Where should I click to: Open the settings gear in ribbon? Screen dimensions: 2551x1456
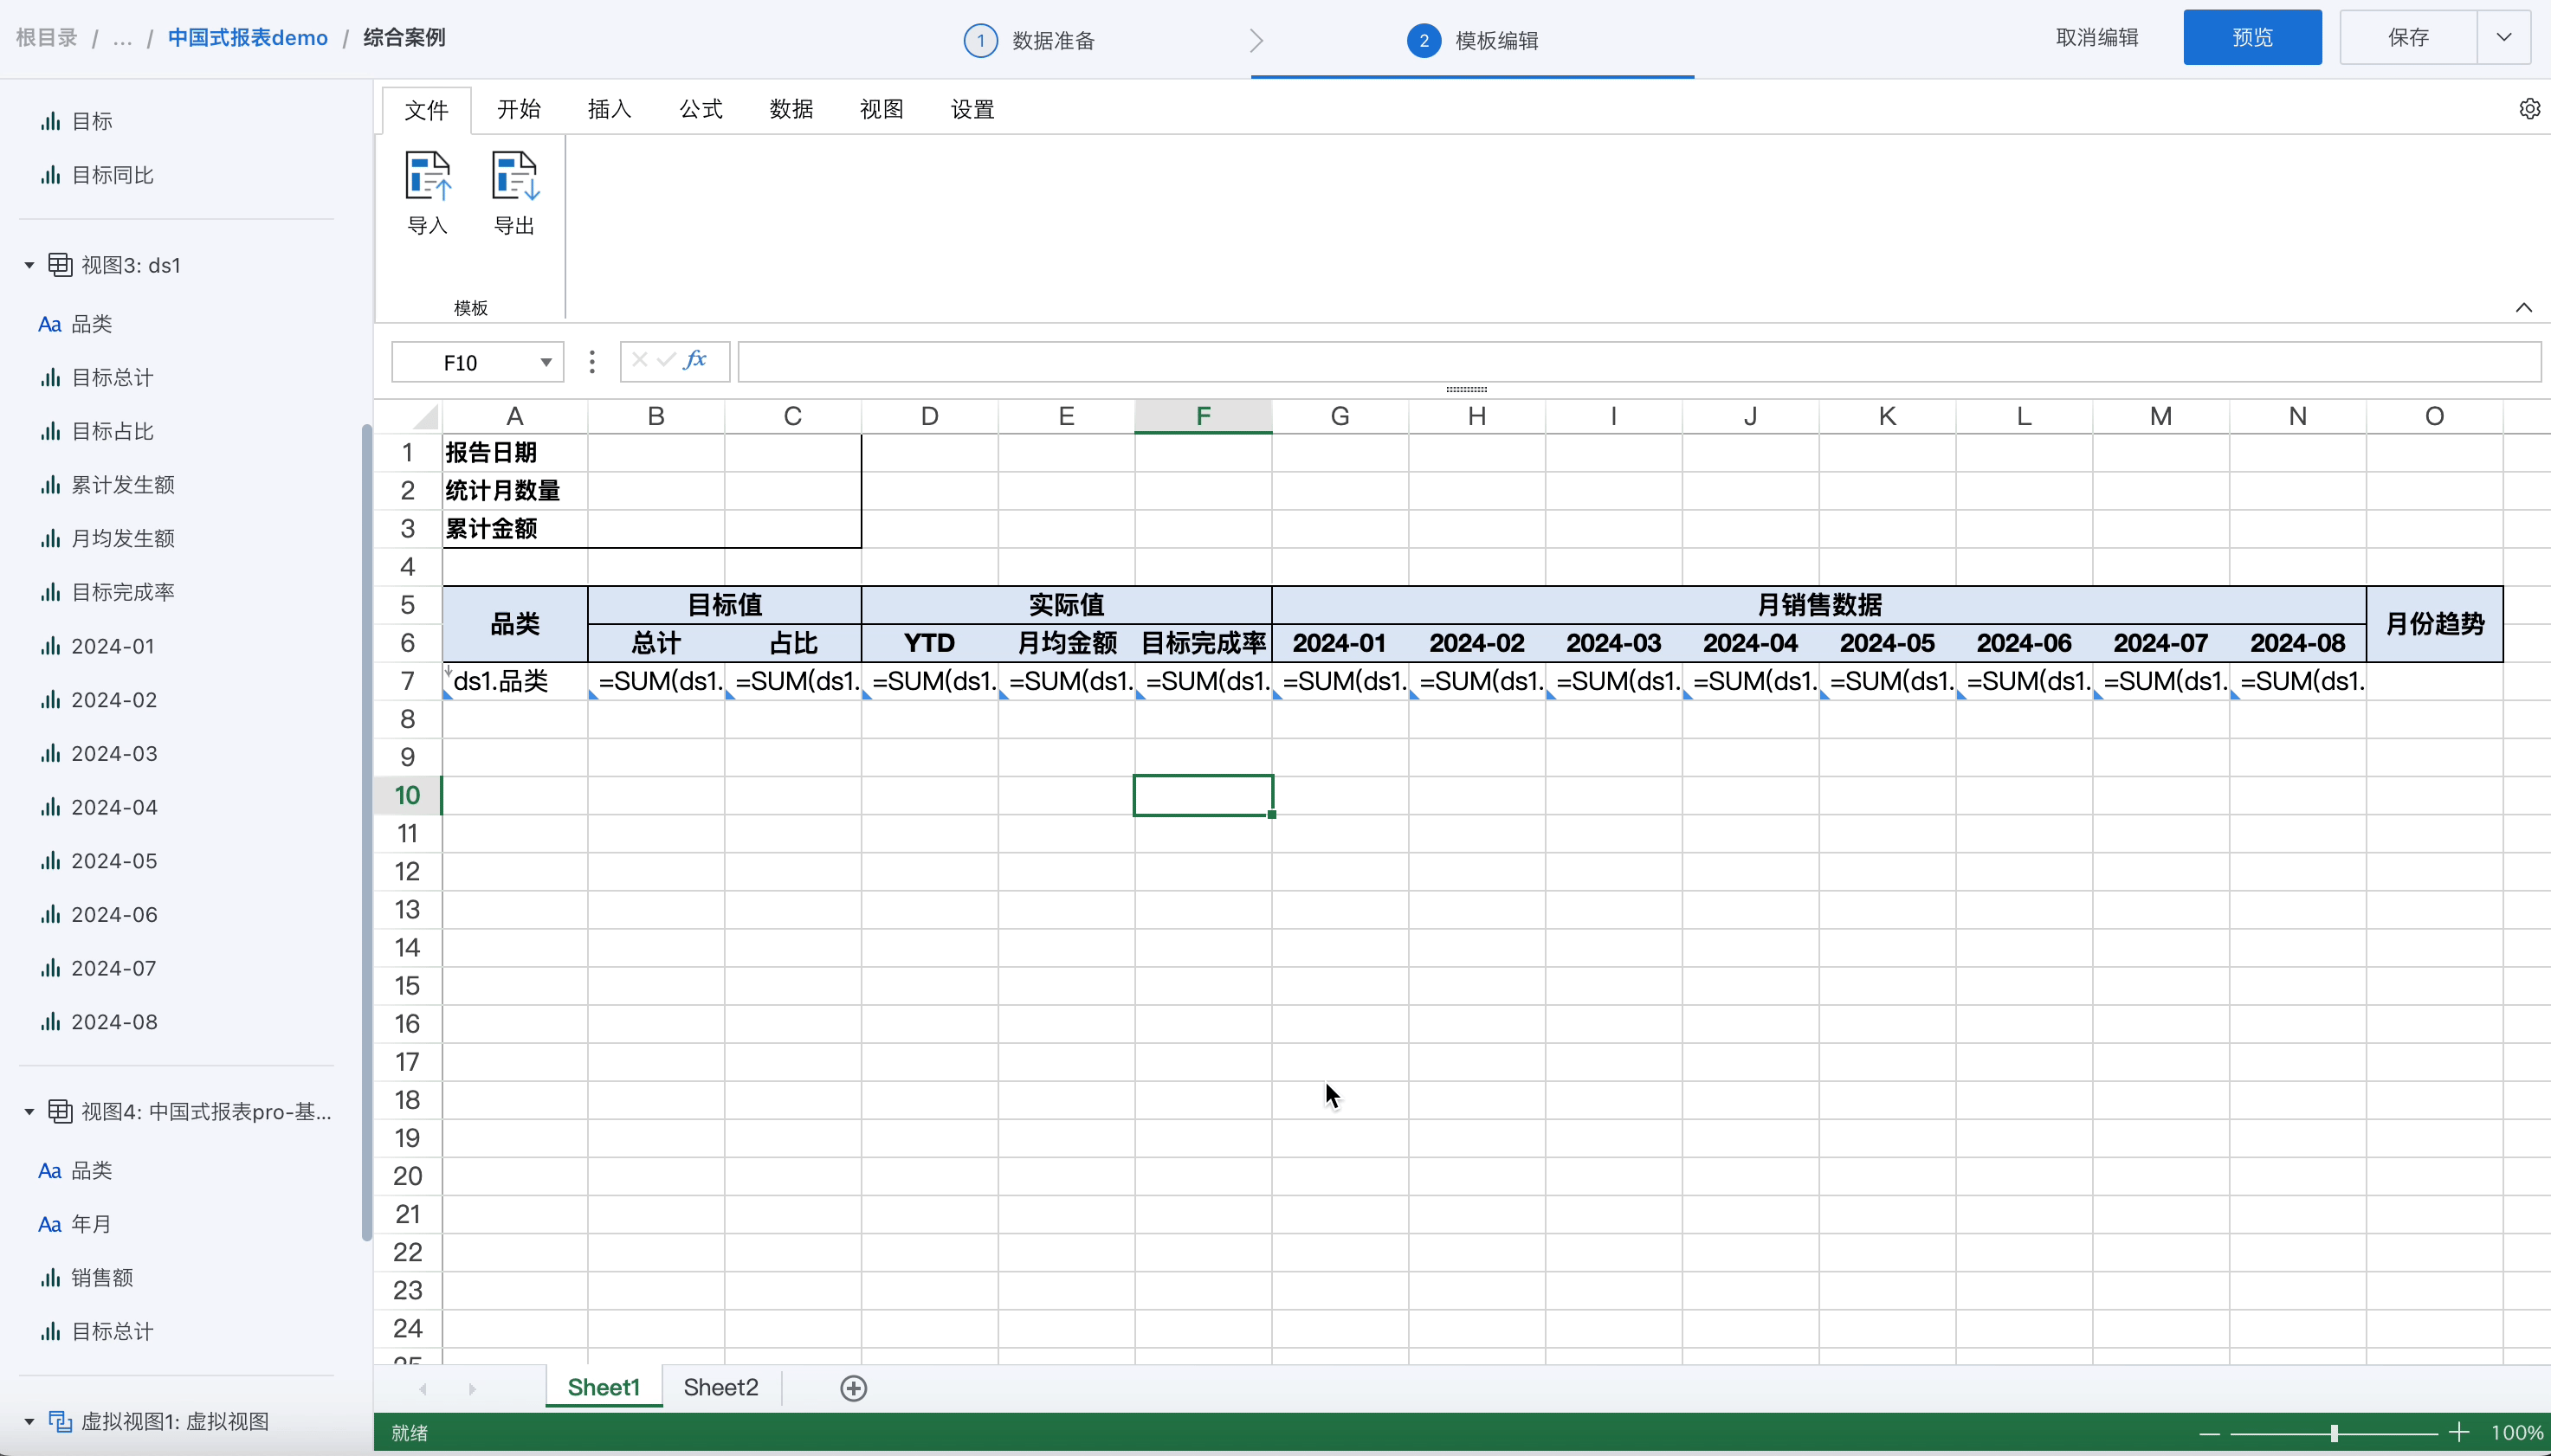tap(2529, 109)
